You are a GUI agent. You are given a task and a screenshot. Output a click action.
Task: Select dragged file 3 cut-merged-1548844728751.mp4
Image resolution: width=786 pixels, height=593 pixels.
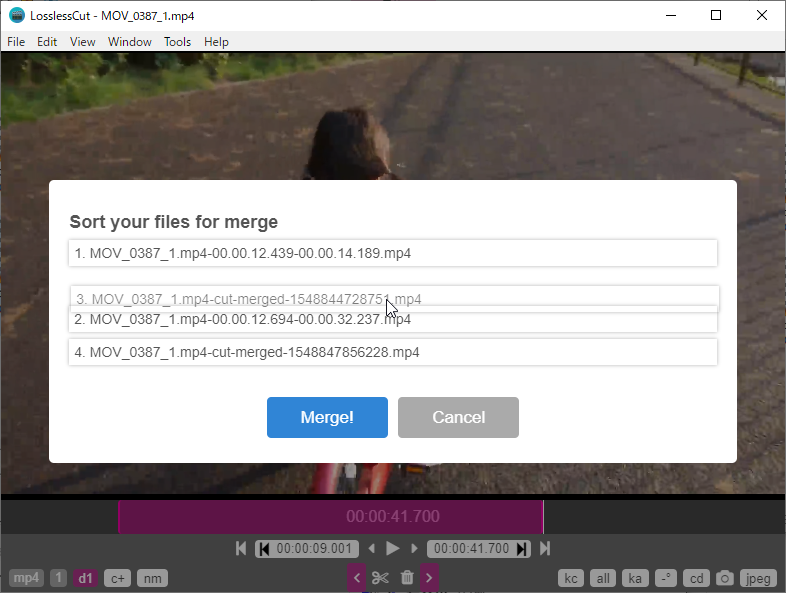pos(395,297)
